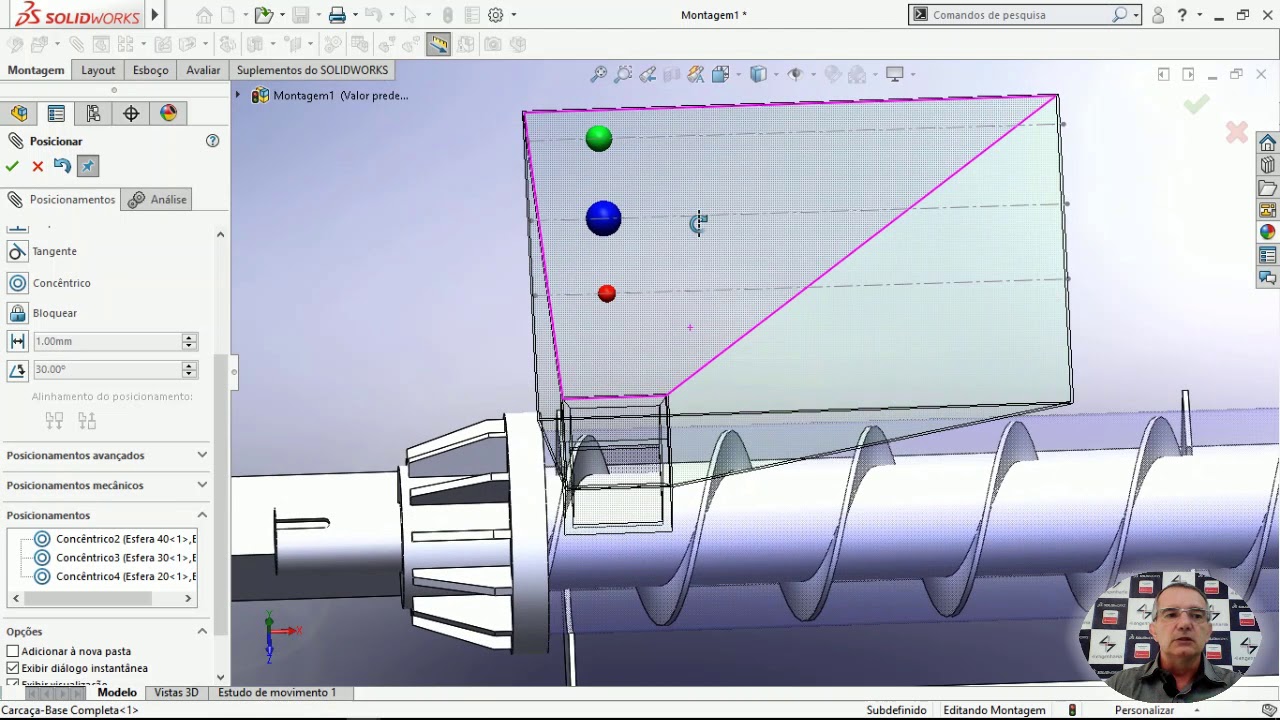Open Display Style icon

coord(758,74)
